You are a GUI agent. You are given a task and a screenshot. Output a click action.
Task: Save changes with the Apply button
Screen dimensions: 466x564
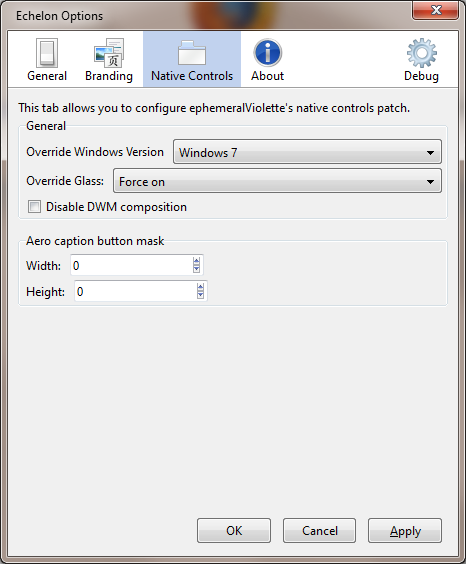[x=405, y=531]
